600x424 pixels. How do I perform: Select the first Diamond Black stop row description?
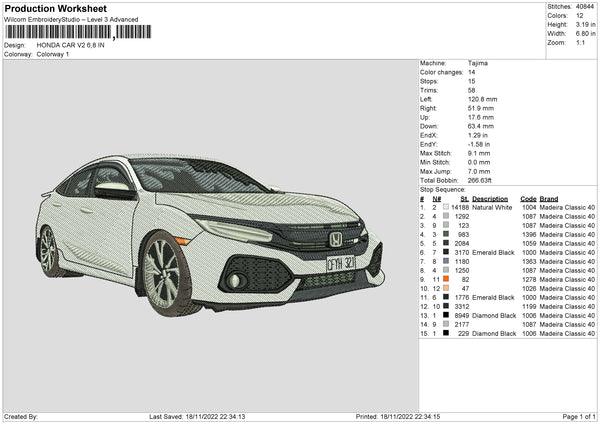coord(494,315)
